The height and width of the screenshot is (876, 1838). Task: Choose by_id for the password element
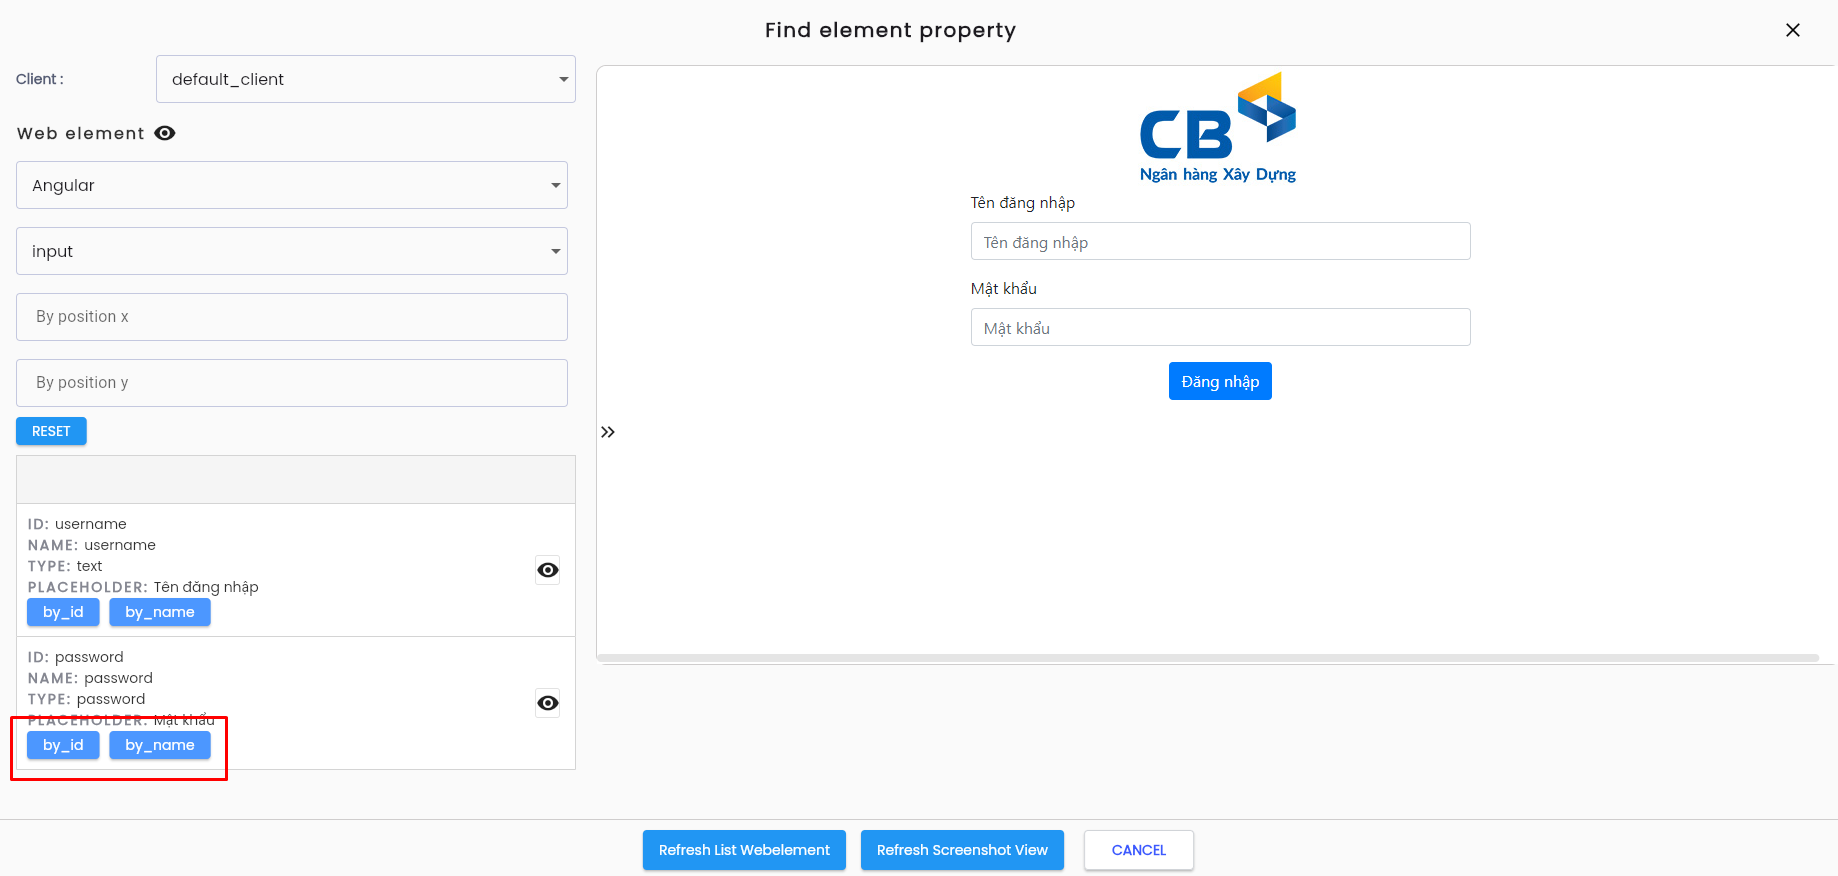[63, 745]
